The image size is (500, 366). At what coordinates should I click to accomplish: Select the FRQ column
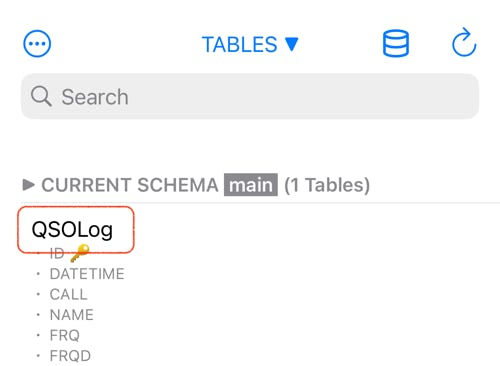coord(65,335)
